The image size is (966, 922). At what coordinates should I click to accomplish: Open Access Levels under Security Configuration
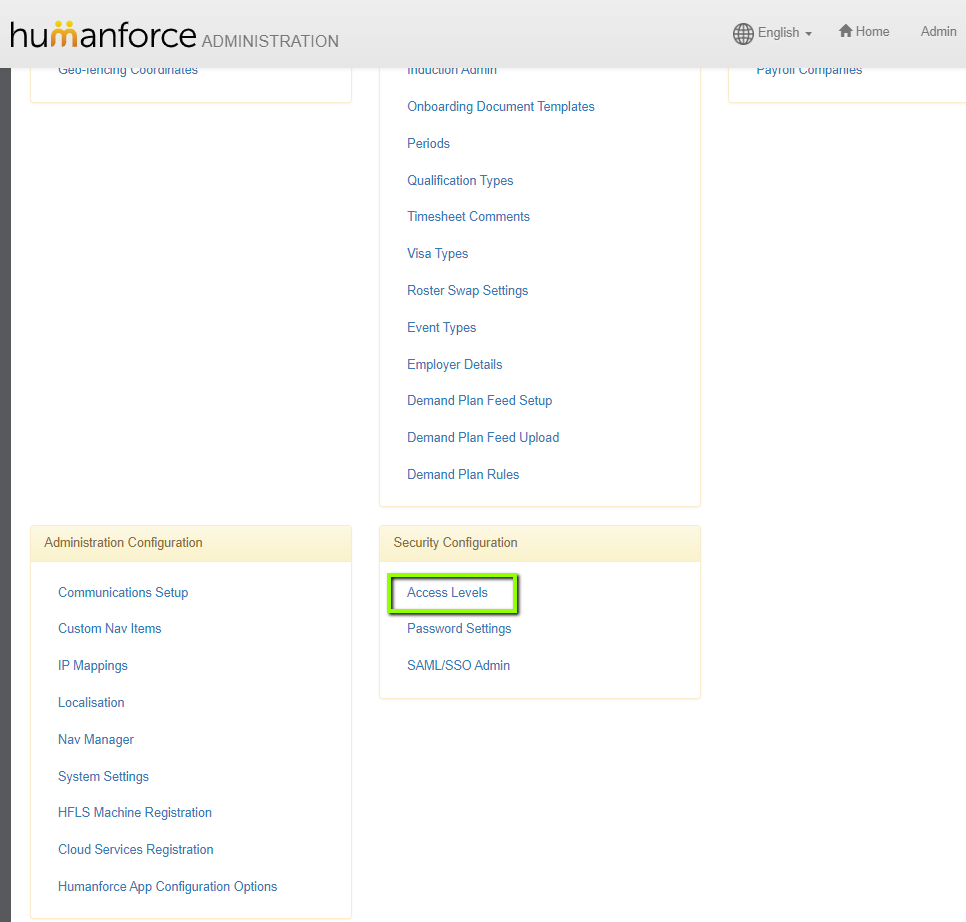coord(447,592)
